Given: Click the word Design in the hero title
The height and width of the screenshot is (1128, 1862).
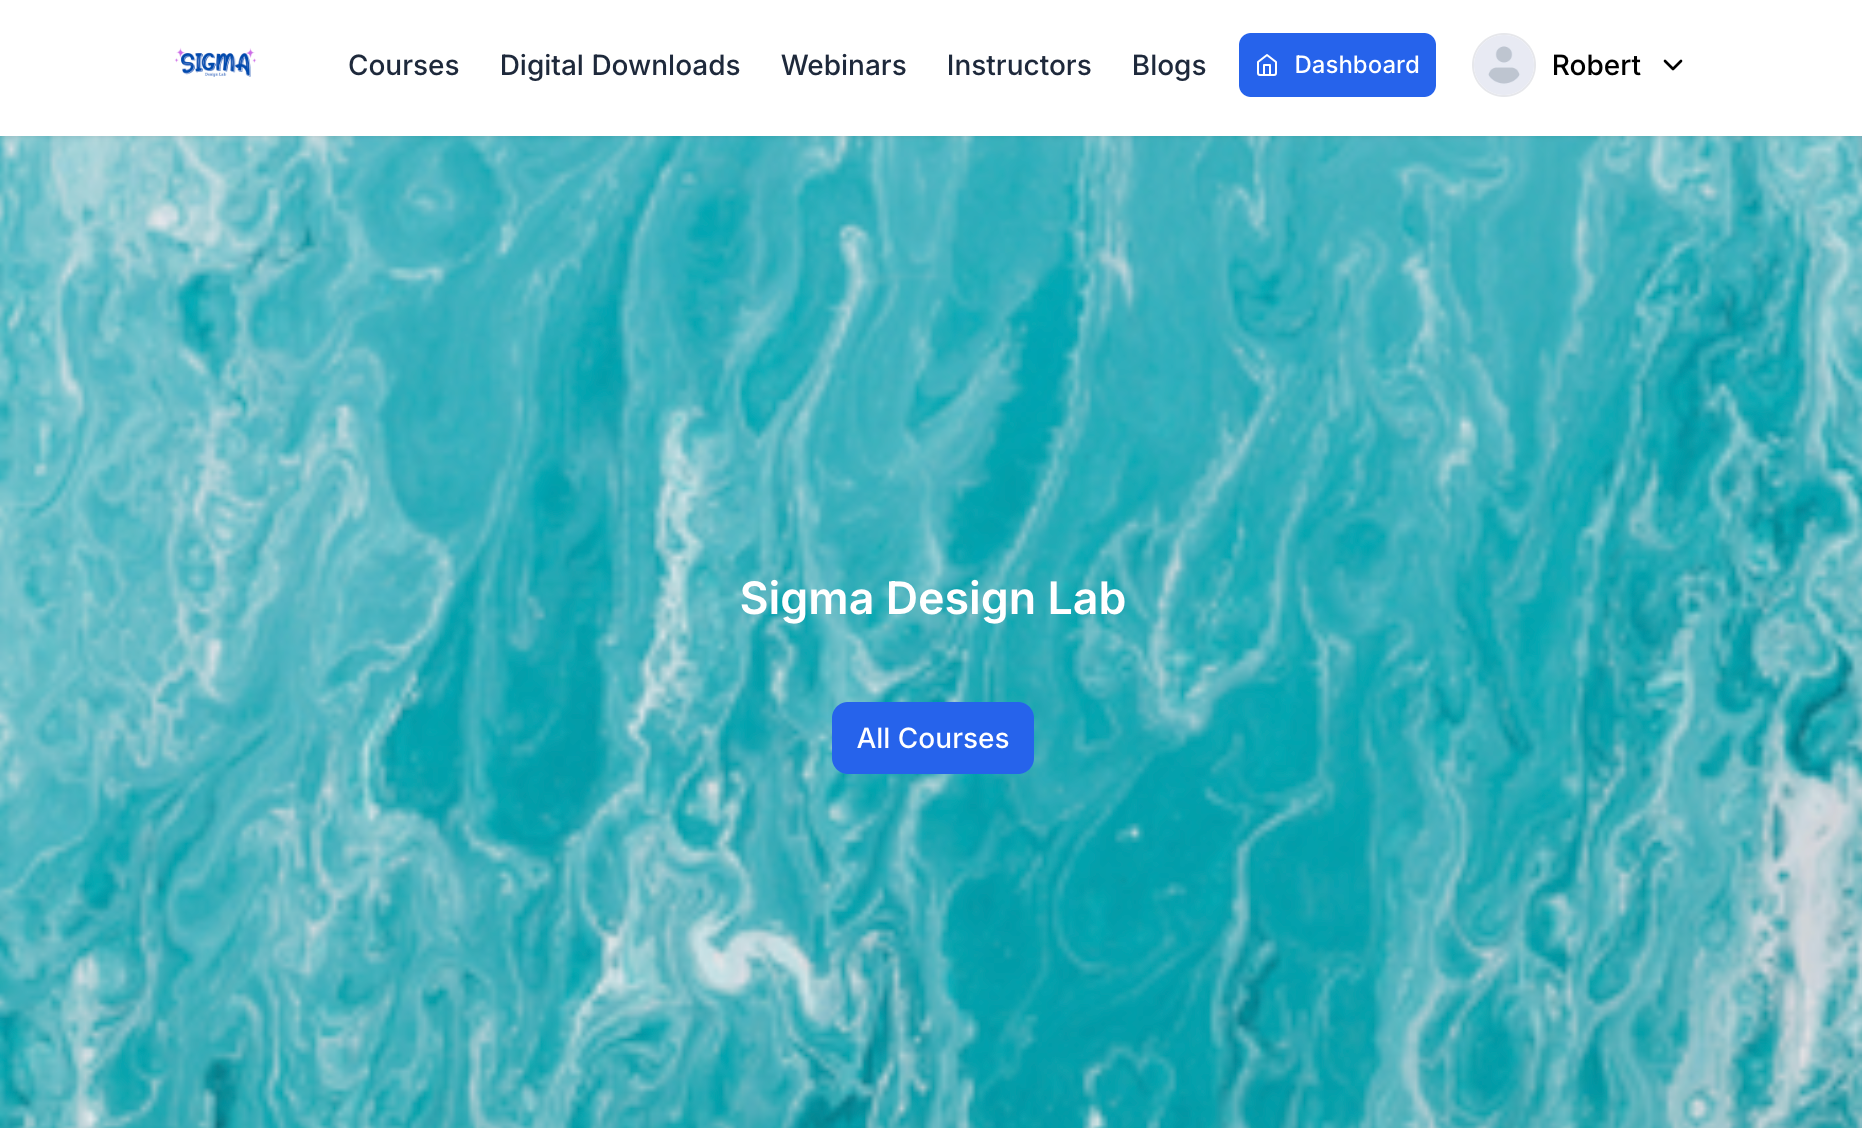Looking at the screenshot, I should (x=960, y=599).
